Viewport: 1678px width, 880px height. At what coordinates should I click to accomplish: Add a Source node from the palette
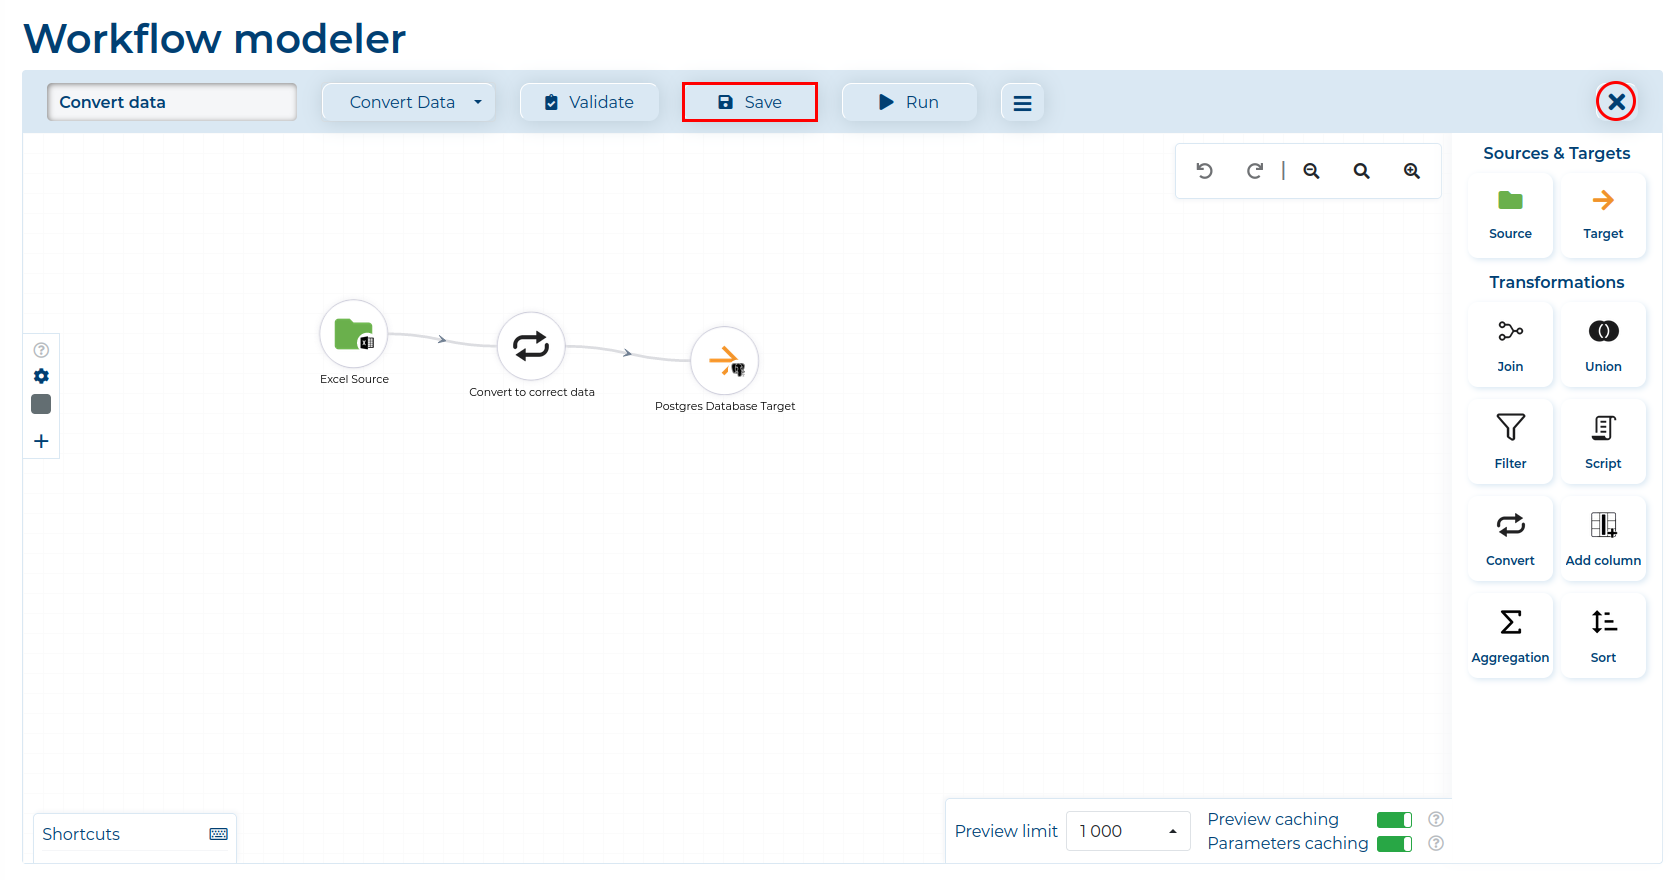(1510, 214)
